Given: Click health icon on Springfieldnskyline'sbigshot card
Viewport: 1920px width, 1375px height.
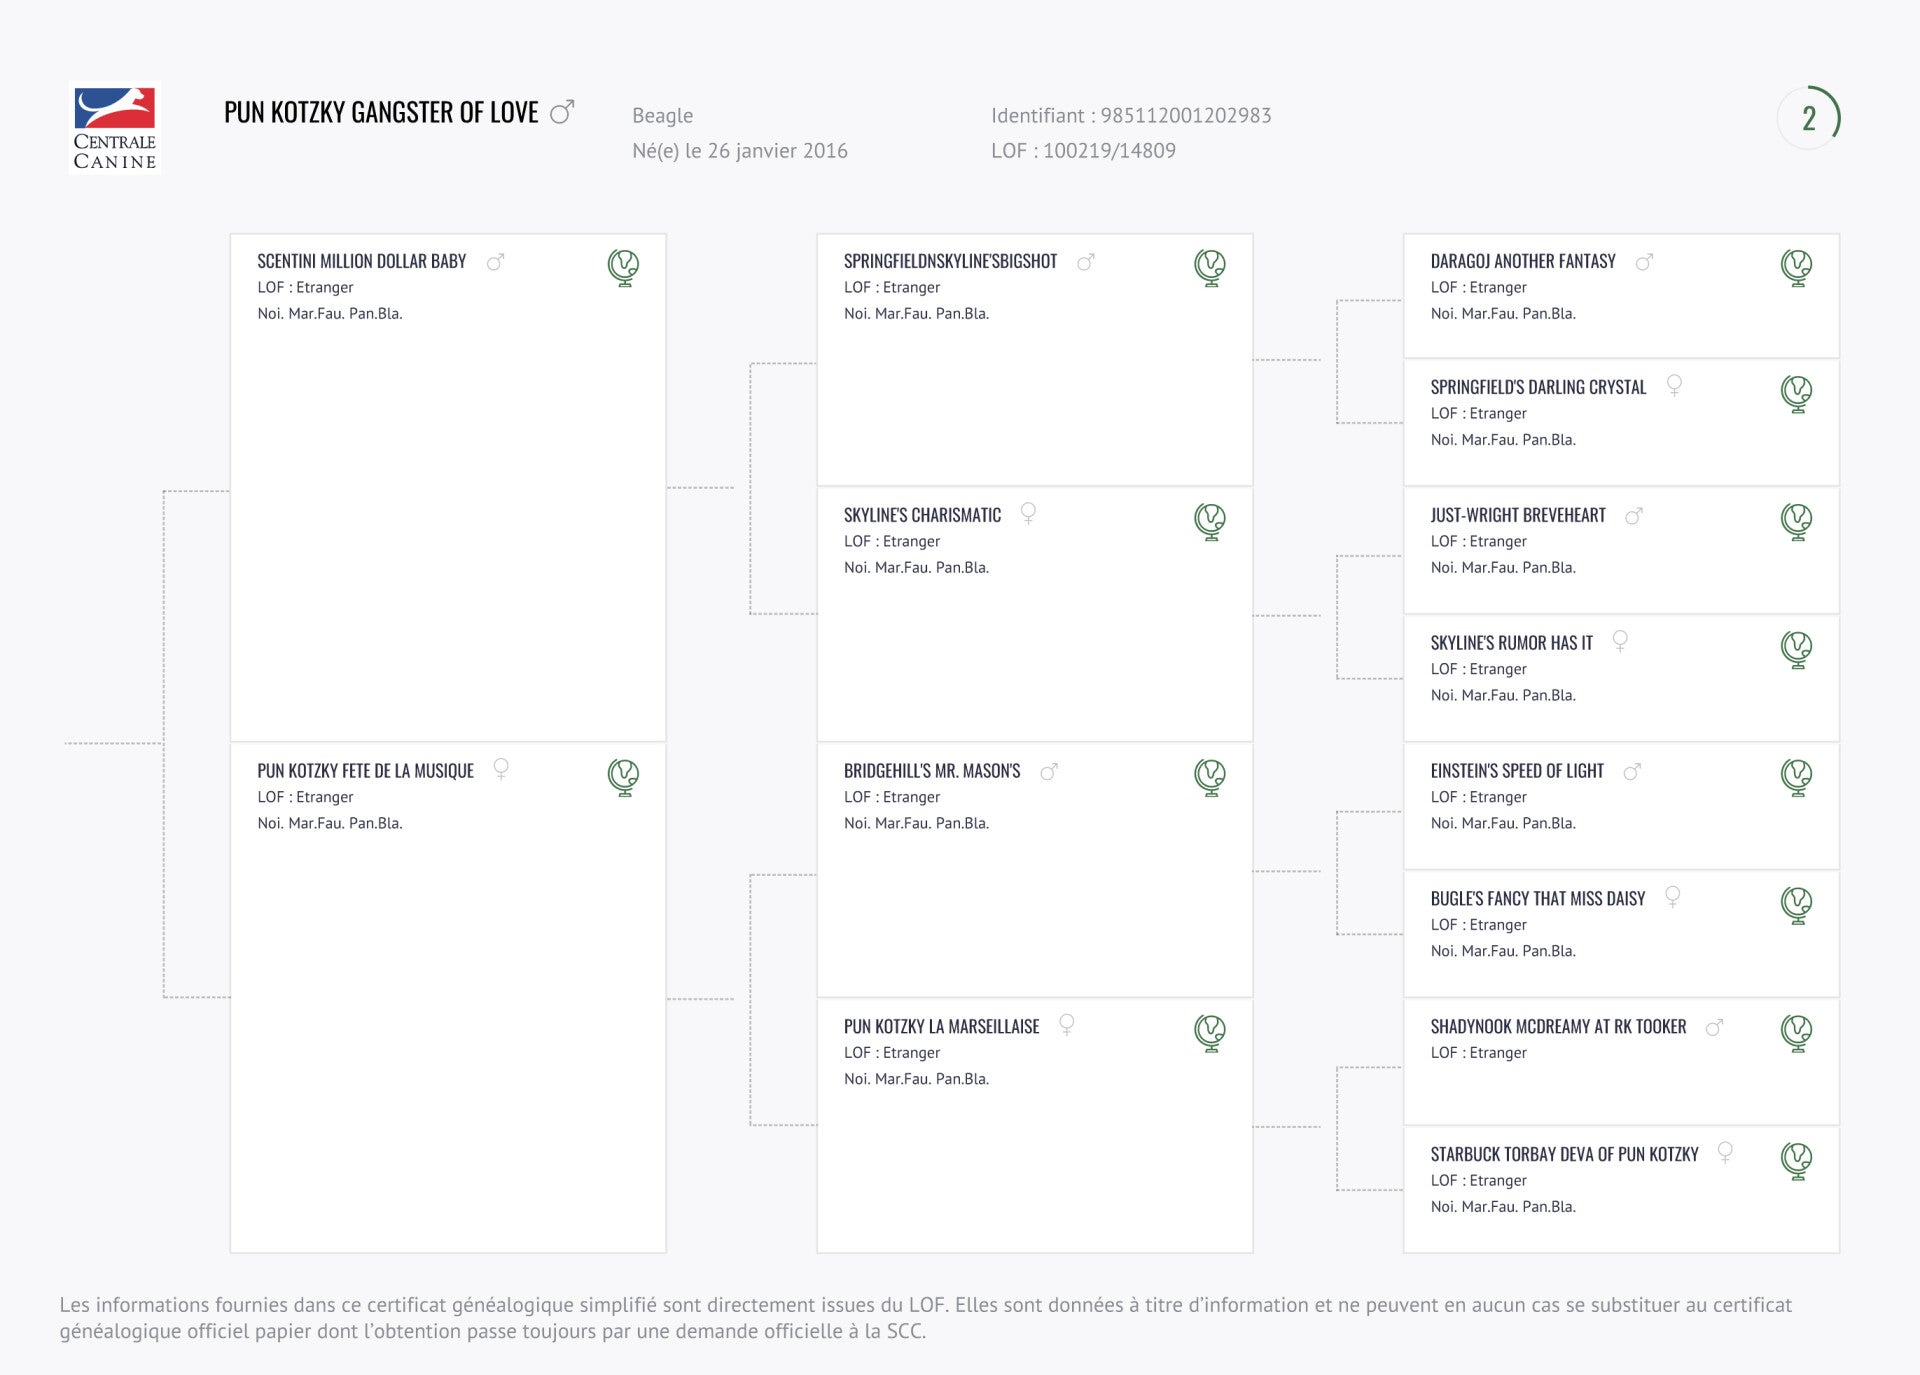Looking at the screenshot, I should pyautogui.click(x=1210, y=268).
